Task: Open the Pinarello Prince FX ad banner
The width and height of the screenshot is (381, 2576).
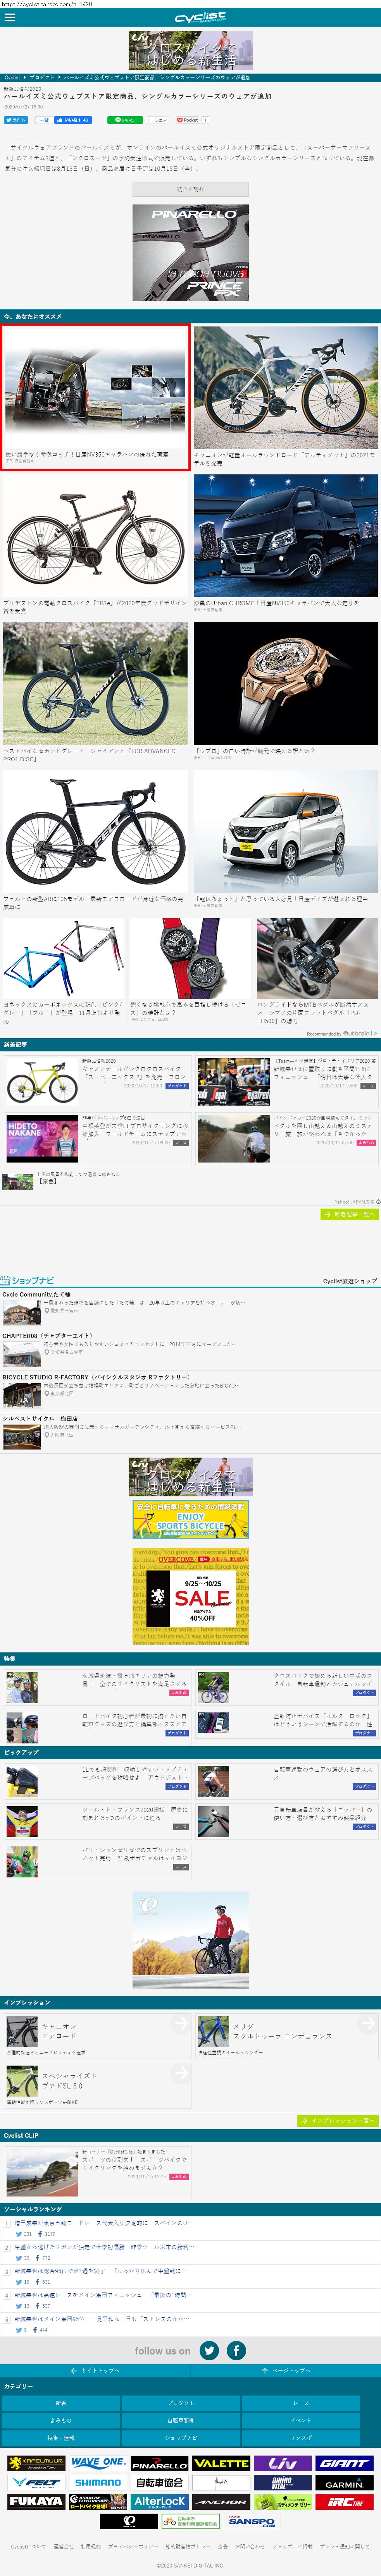Action: (190, 253)
